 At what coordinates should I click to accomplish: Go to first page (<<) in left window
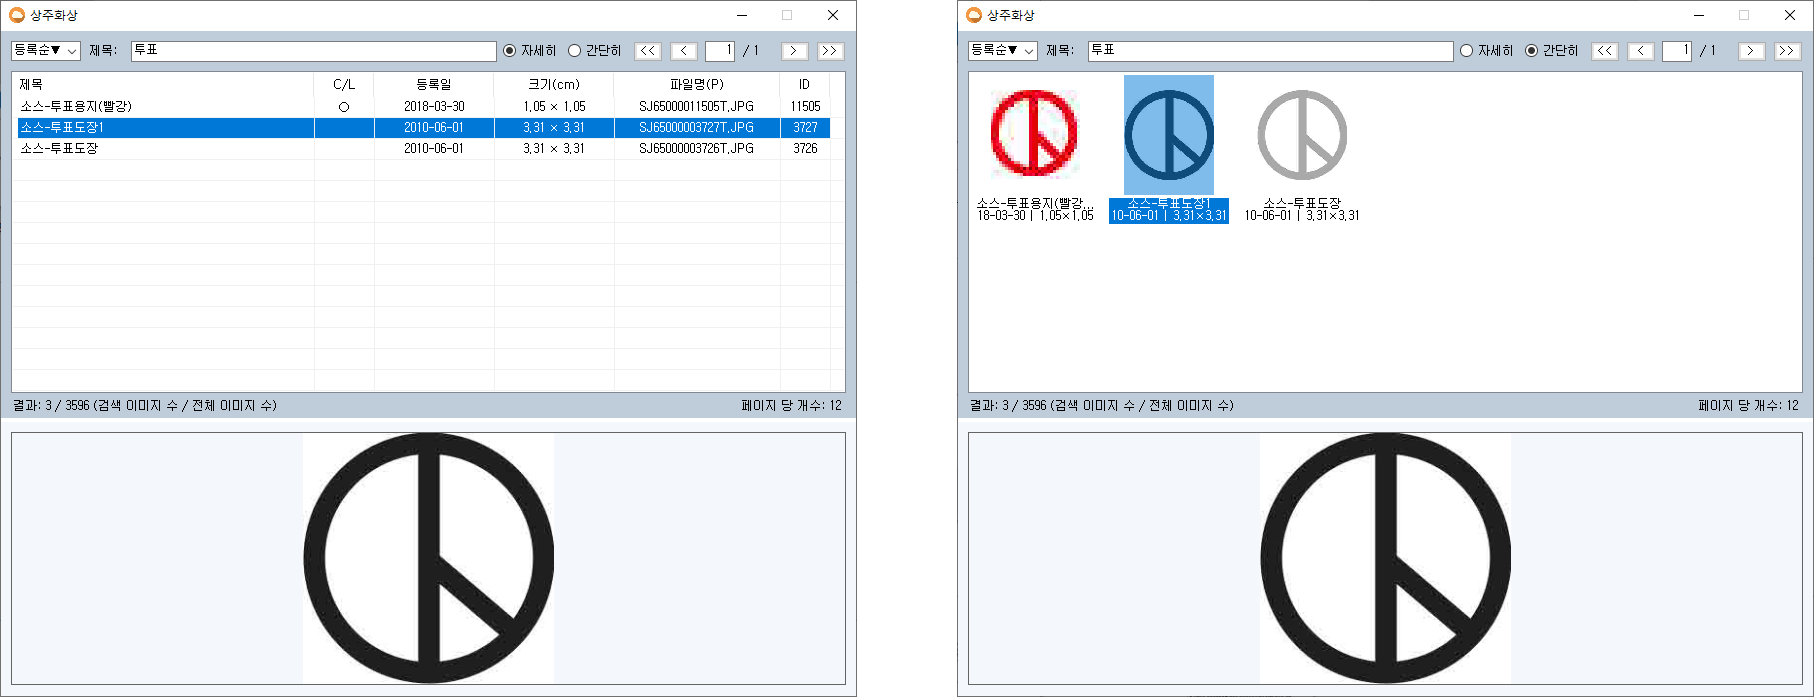(x=648, y=51)
